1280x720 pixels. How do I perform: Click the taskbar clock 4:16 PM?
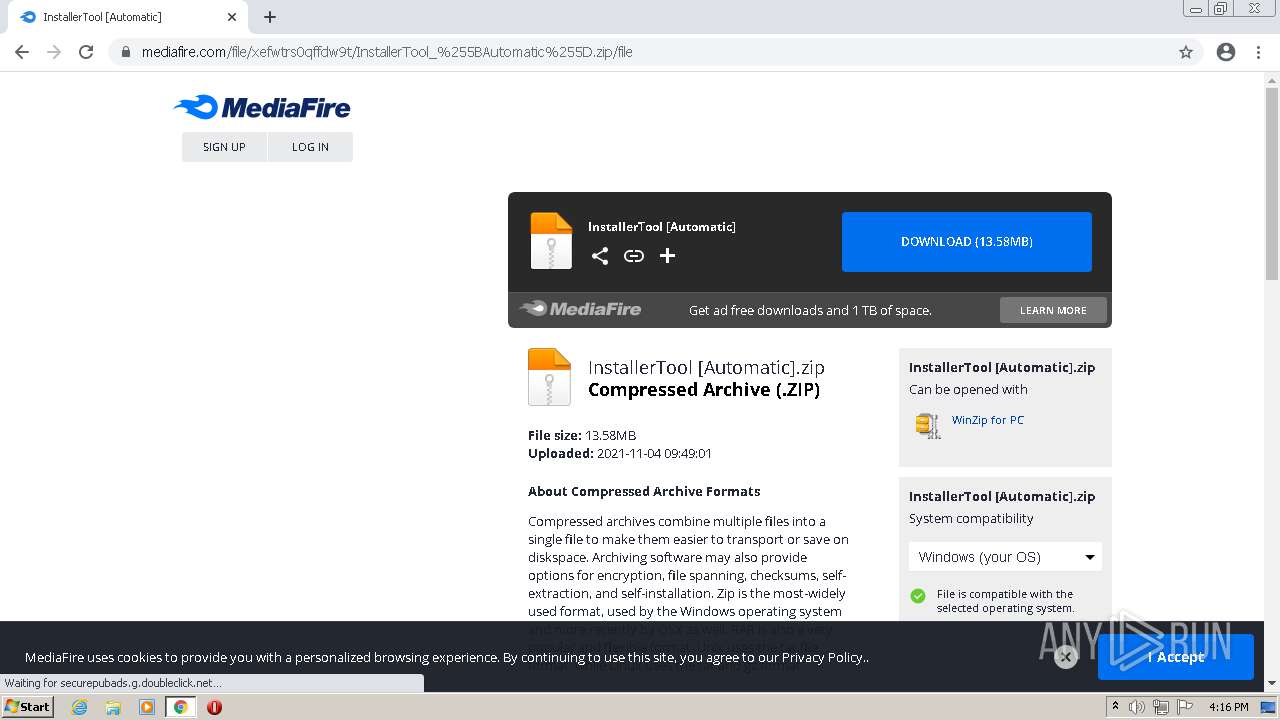(1229, 707)
